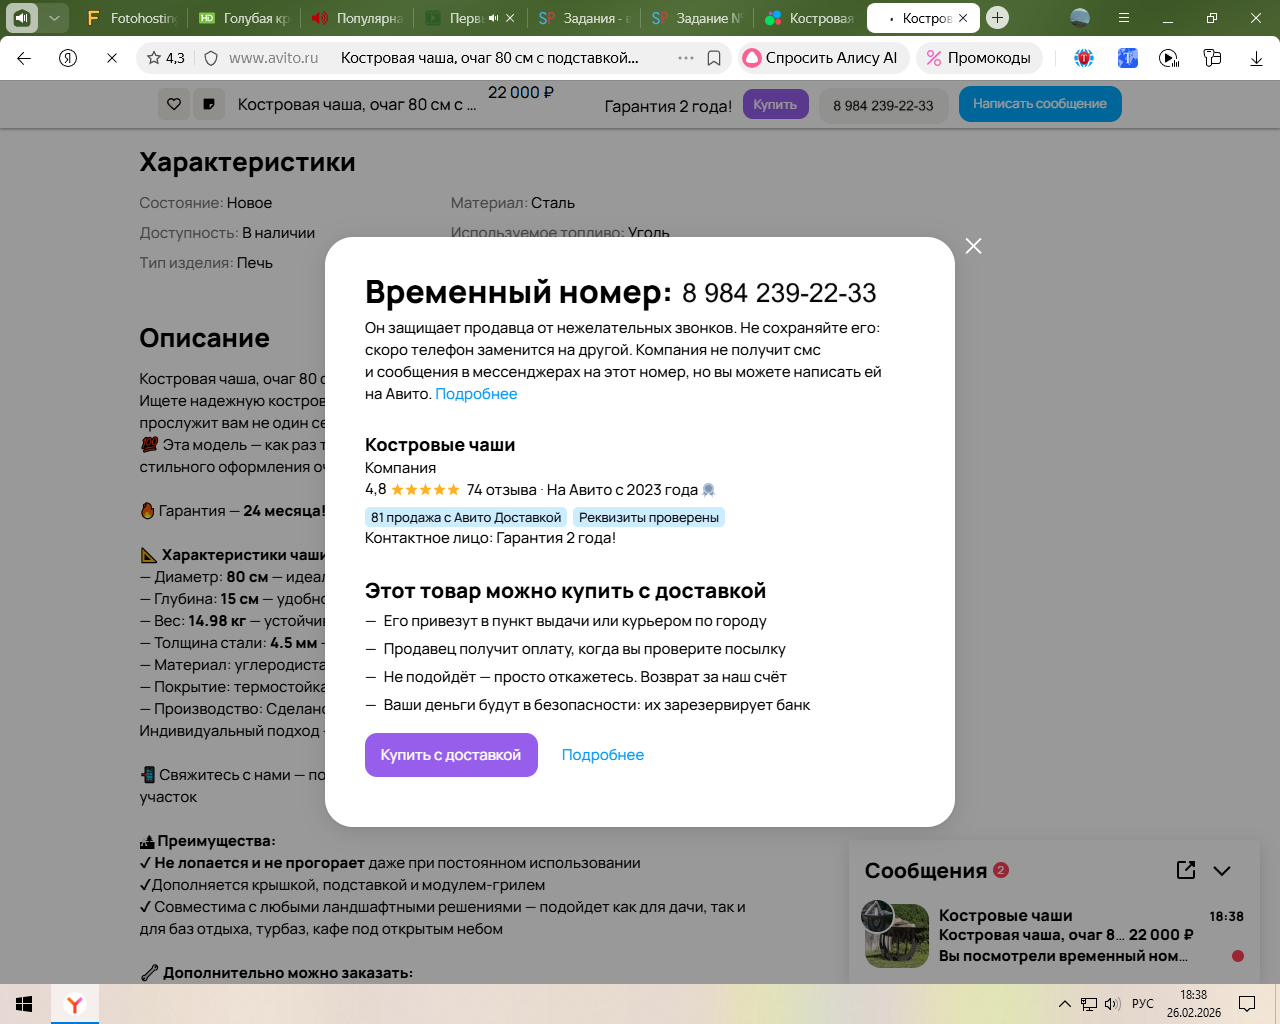
Task: Switch to the Fotohosting tab
Action: pyautogui.click(x=132, y=18)
